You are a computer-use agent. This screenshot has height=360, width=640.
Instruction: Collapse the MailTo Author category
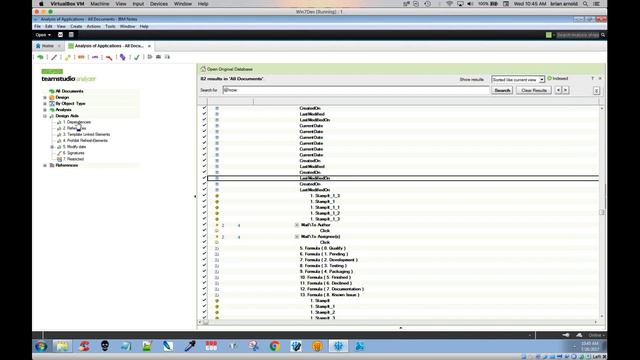(x=297, y=225)
